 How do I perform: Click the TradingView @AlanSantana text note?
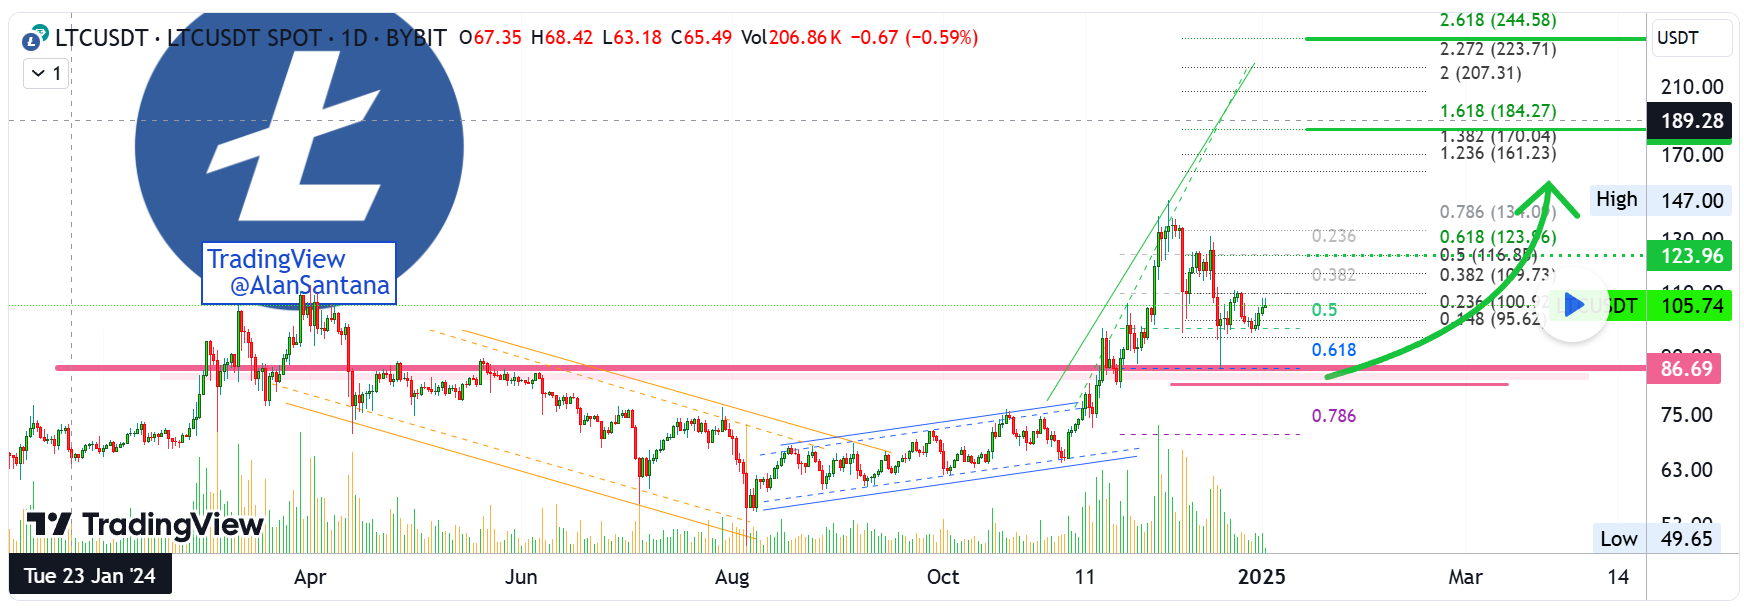coord(299,273)
